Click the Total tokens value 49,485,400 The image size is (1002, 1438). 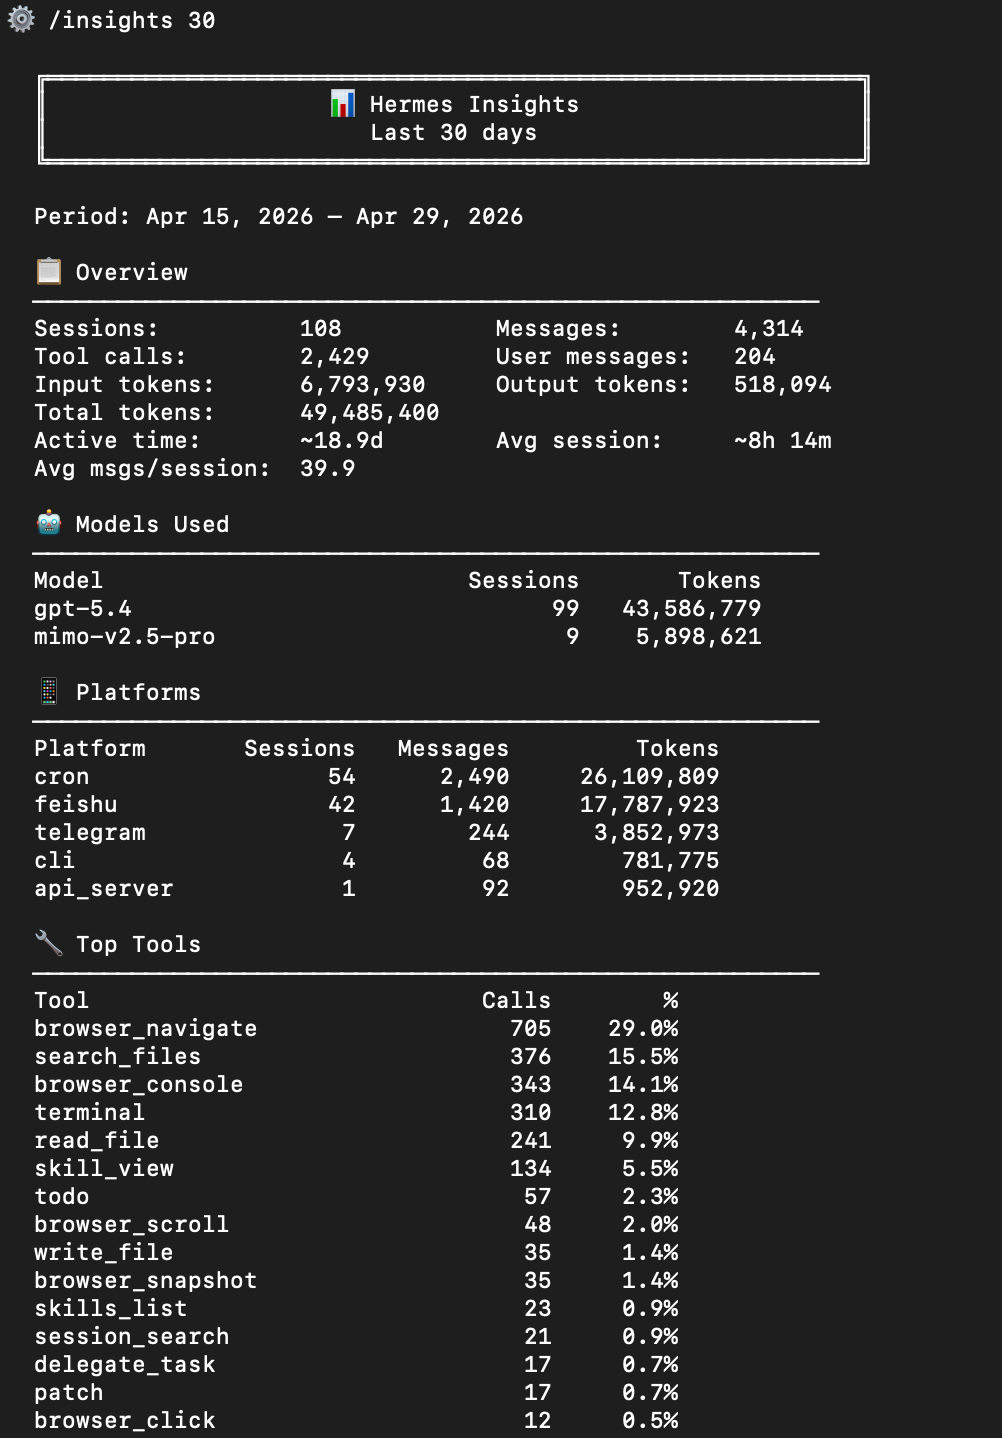pyautogui.click(x=370, y=412)
